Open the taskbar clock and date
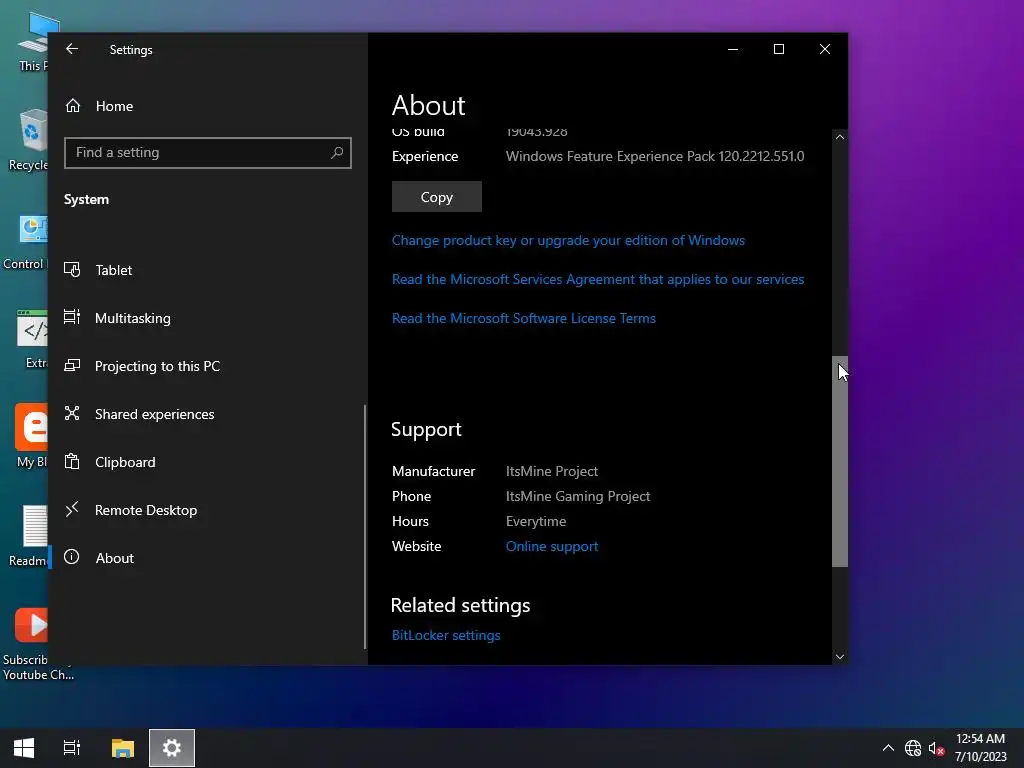Viewport: 1024px width, 768px height. [x=980, y=748]
